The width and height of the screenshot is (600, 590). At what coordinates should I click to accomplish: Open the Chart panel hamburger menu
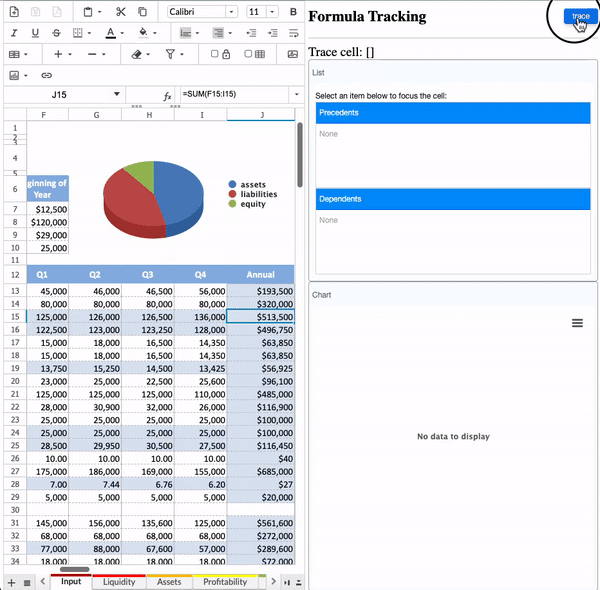coord(577,323)
